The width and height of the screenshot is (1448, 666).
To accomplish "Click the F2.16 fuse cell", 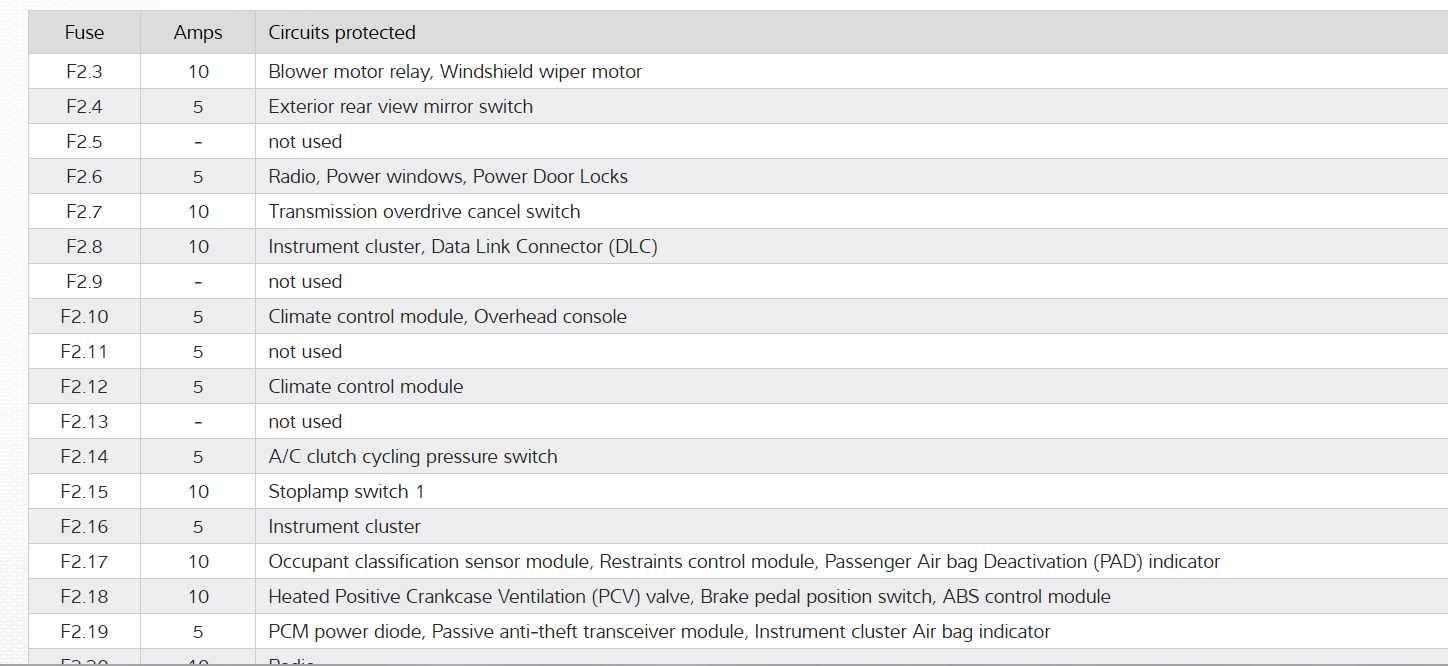I will (x=84, y=527).
